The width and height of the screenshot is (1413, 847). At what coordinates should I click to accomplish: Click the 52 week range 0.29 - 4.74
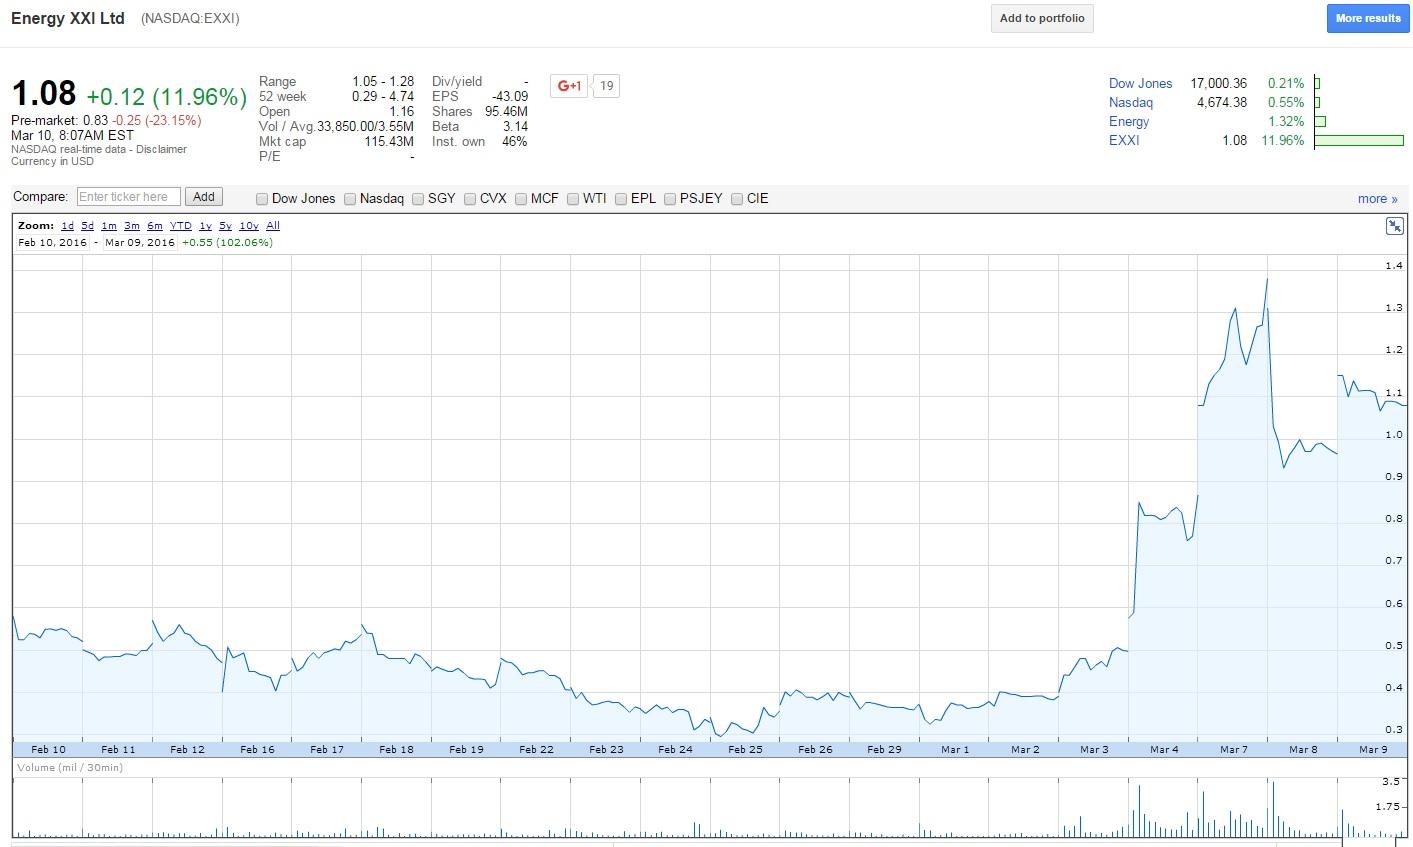click(383, 97)
